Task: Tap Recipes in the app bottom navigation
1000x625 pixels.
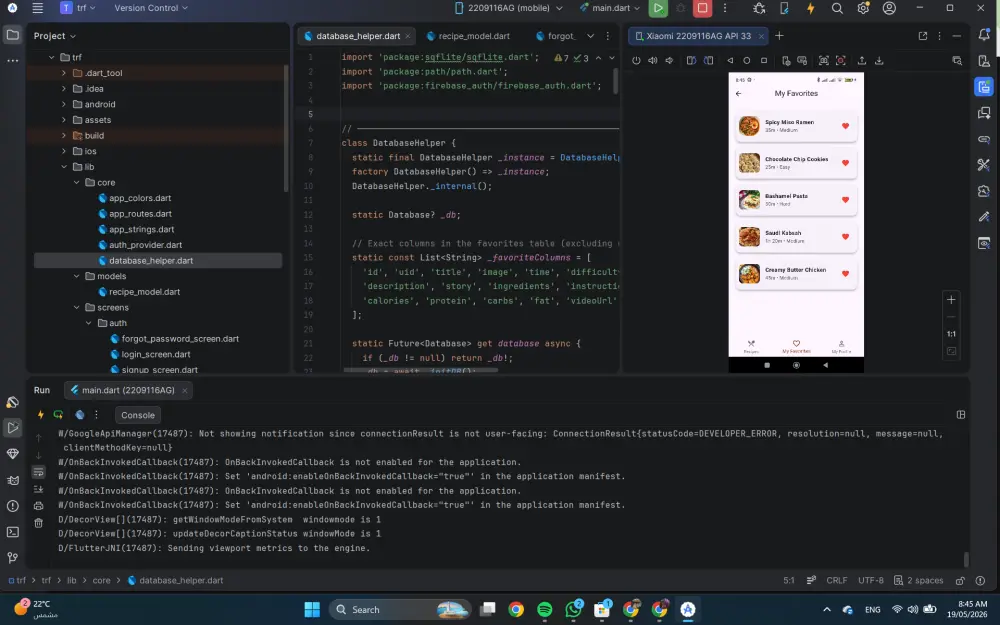Action: tap(751, 346)
